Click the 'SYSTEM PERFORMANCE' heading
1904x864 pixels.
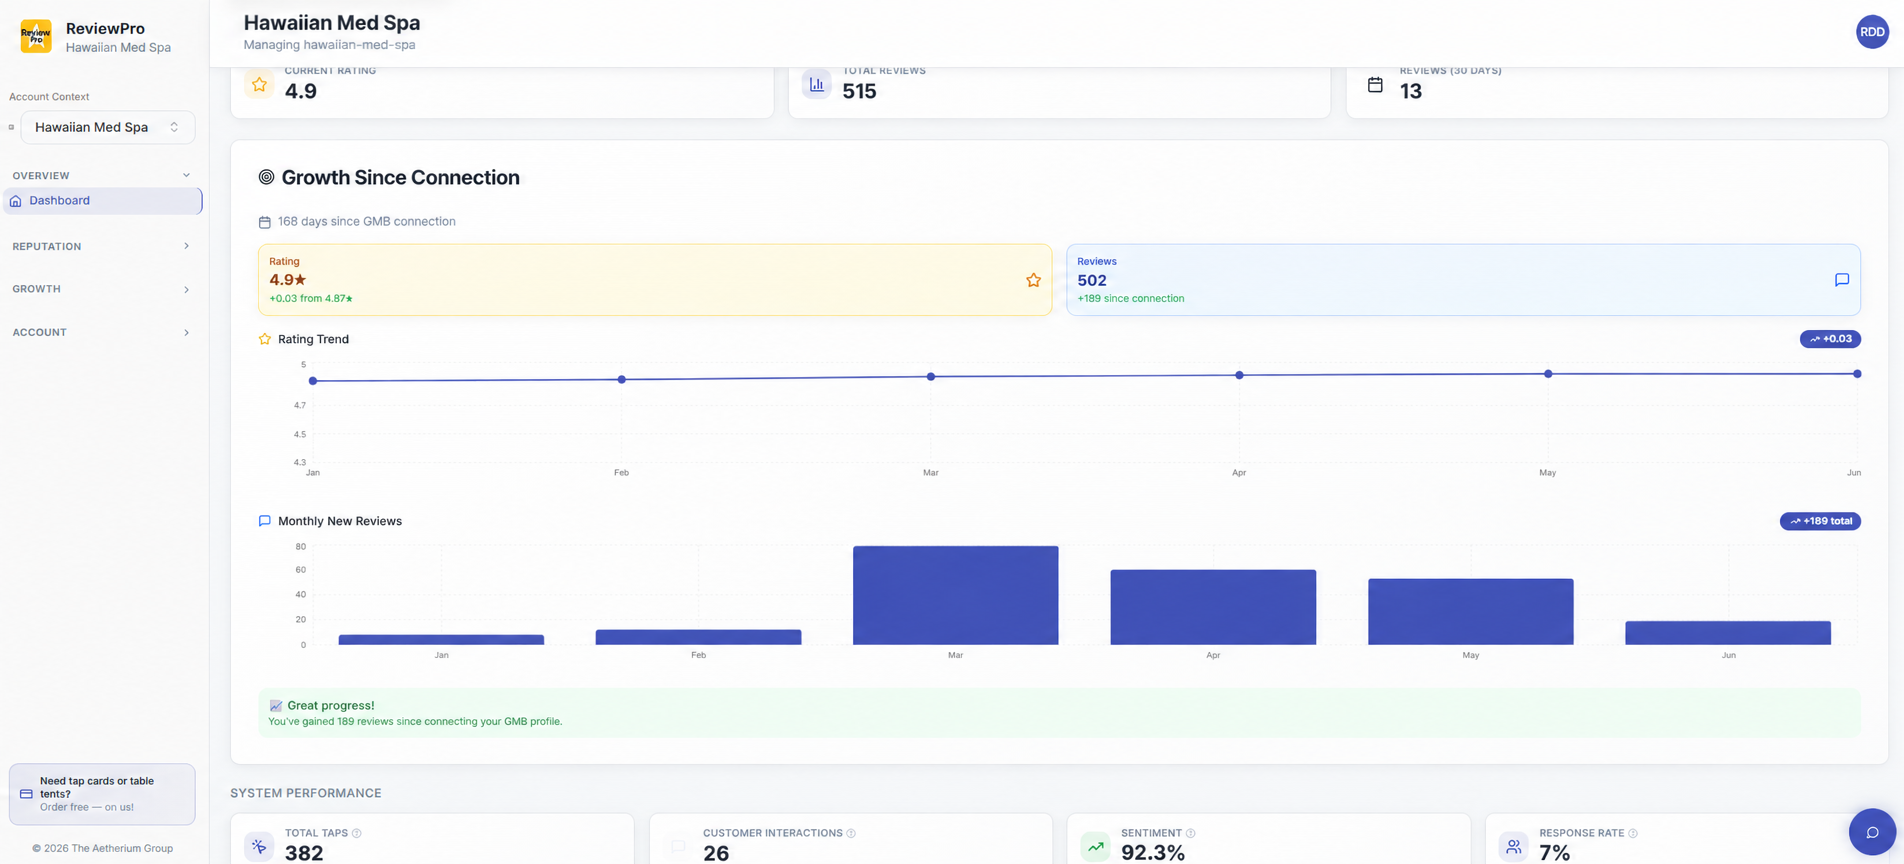306,793
